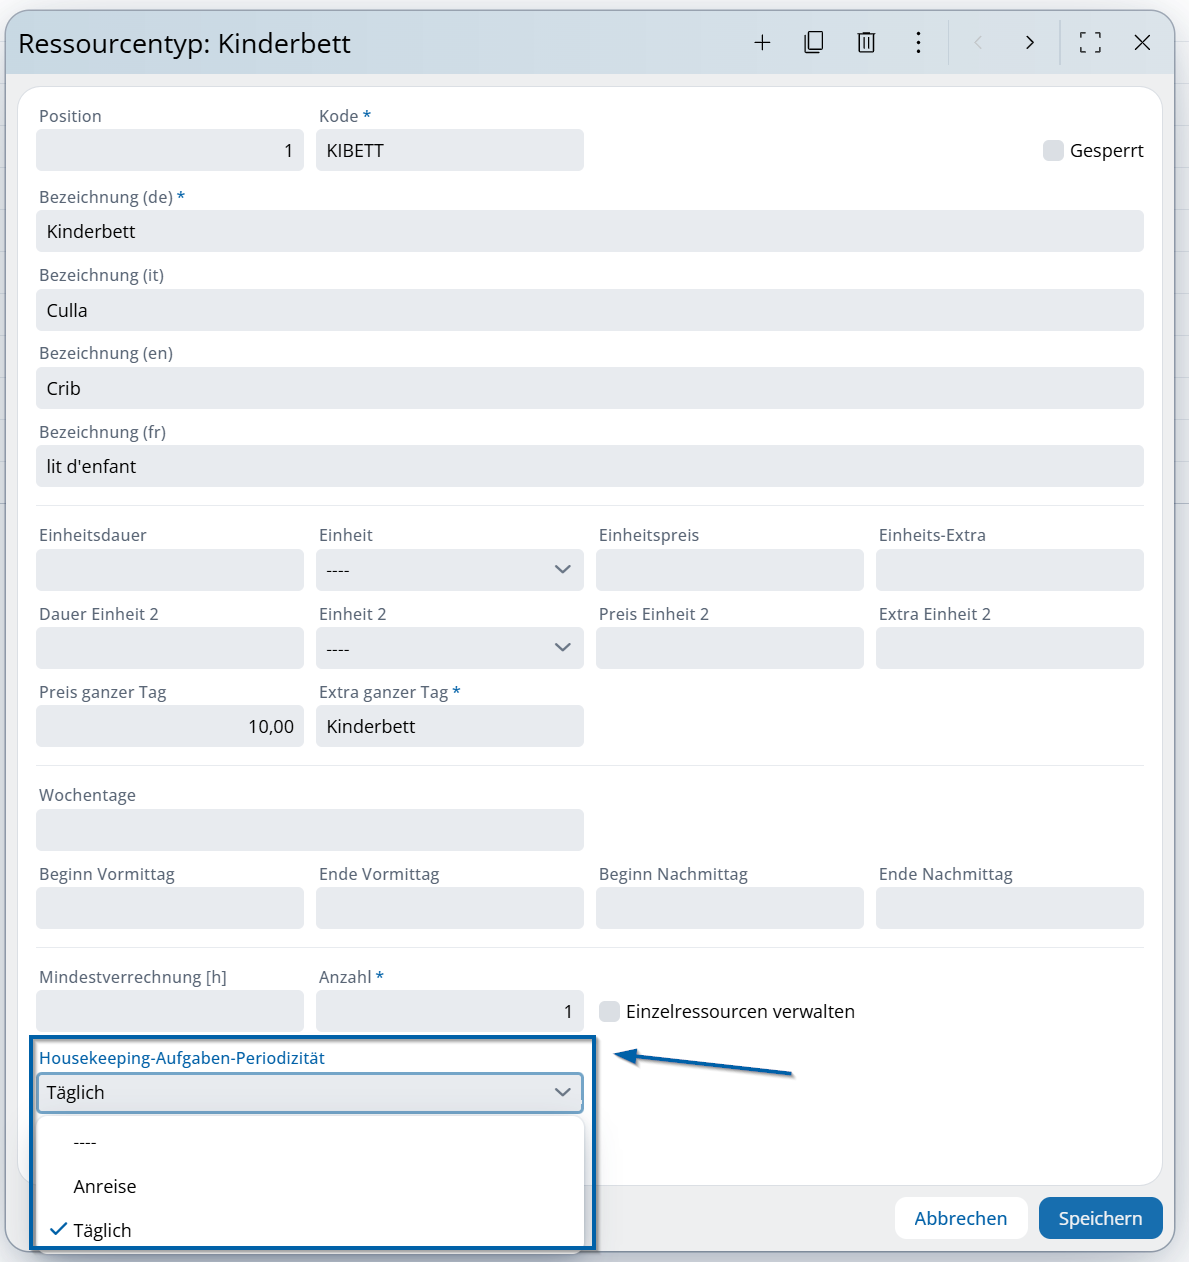
Task: Click the duplicate record icon
Action: click(814, 43)
